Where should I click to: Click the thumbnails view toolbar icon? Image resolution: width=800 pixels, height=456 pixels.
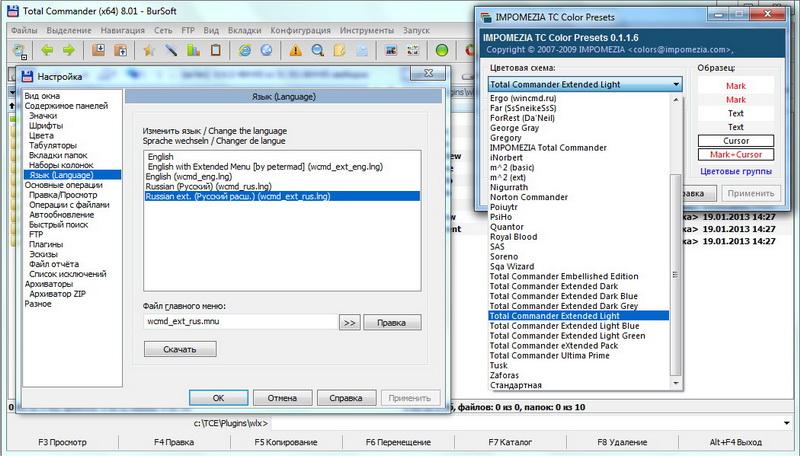[x=413, y=50]
